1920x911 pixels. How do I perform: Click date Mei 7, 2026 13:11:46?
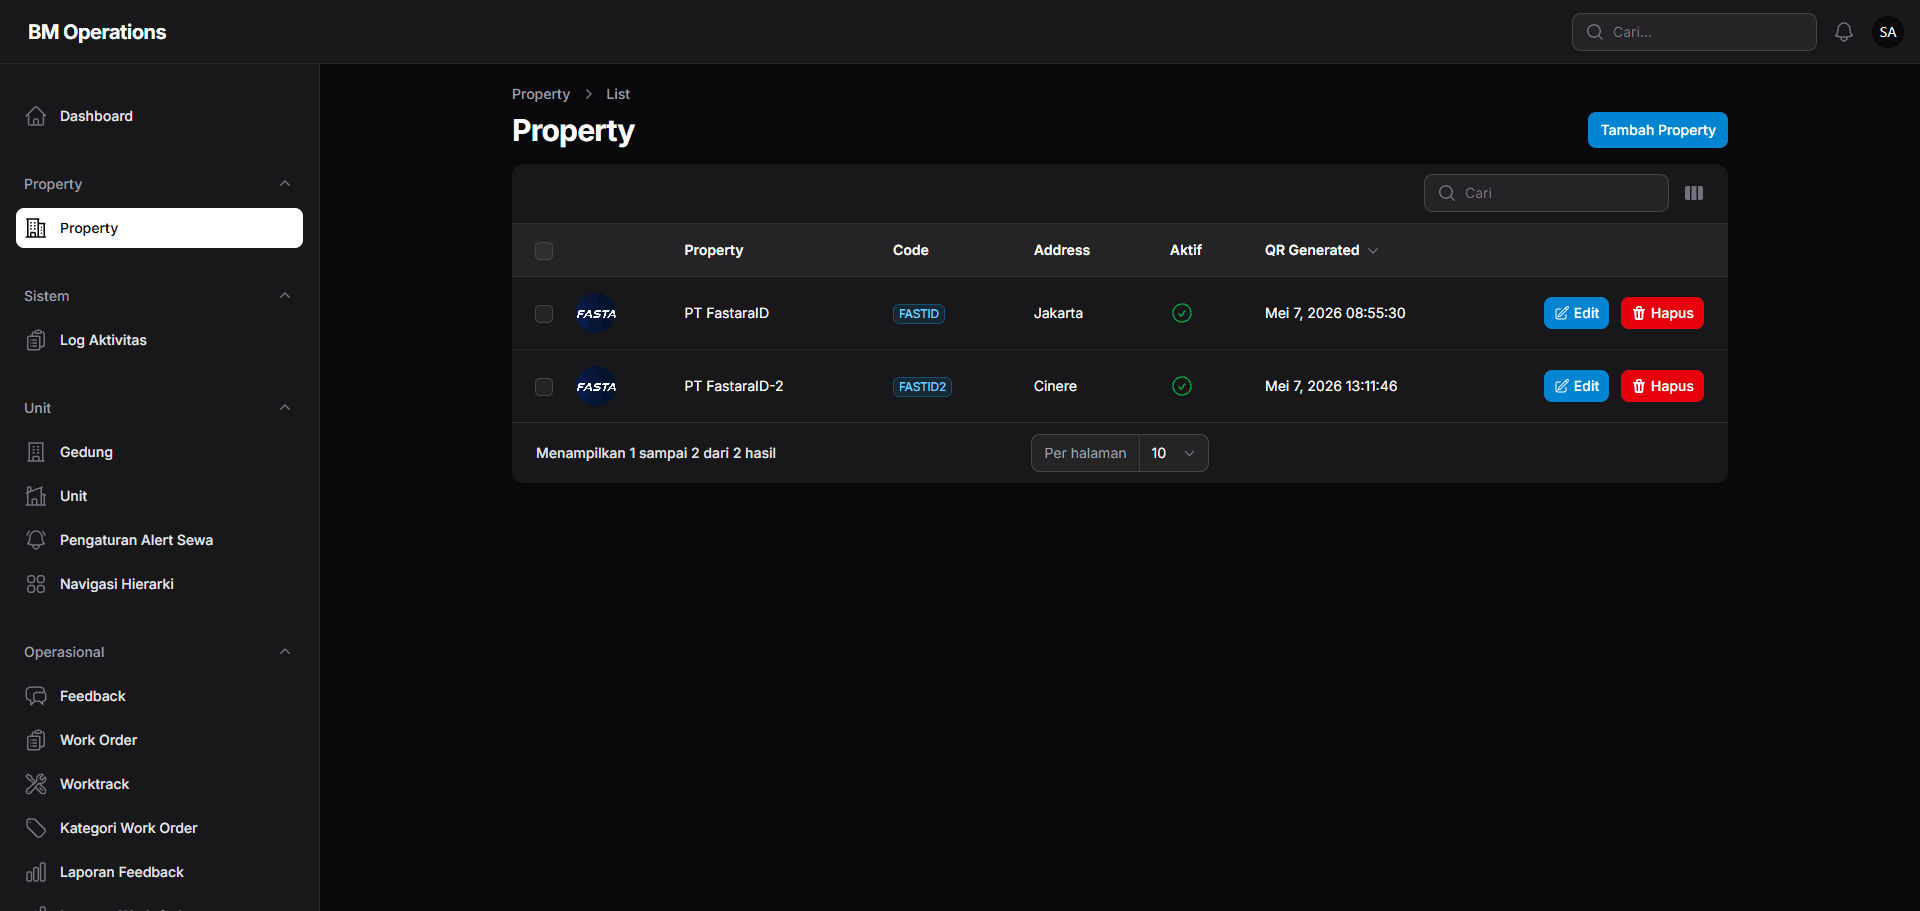1331,386
